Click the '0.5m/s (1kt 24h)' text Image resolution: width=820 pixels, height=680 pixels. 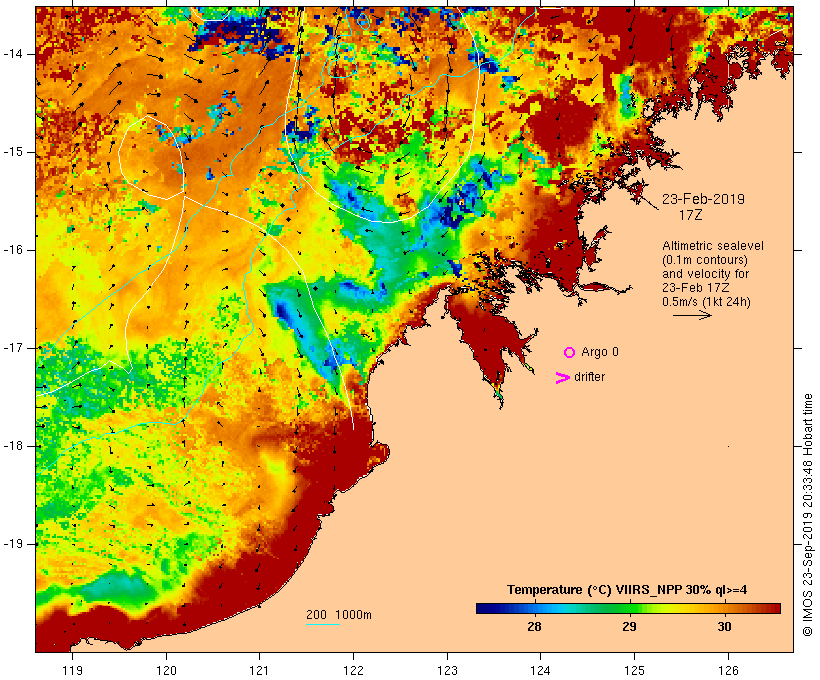click(x=707, y=302)
